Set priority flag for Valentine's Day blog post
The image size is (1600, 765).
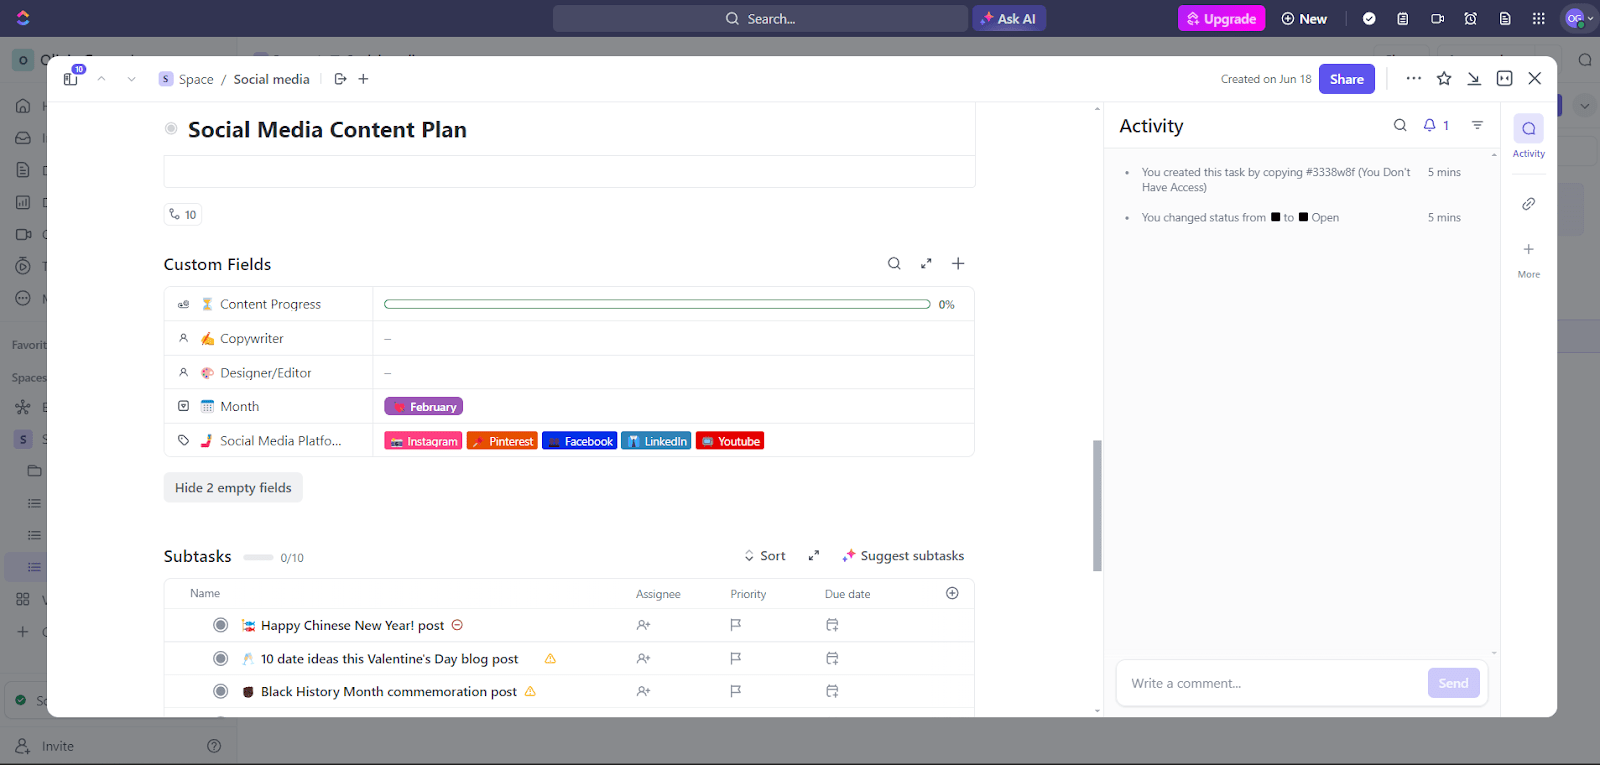(x=735, y=658)
